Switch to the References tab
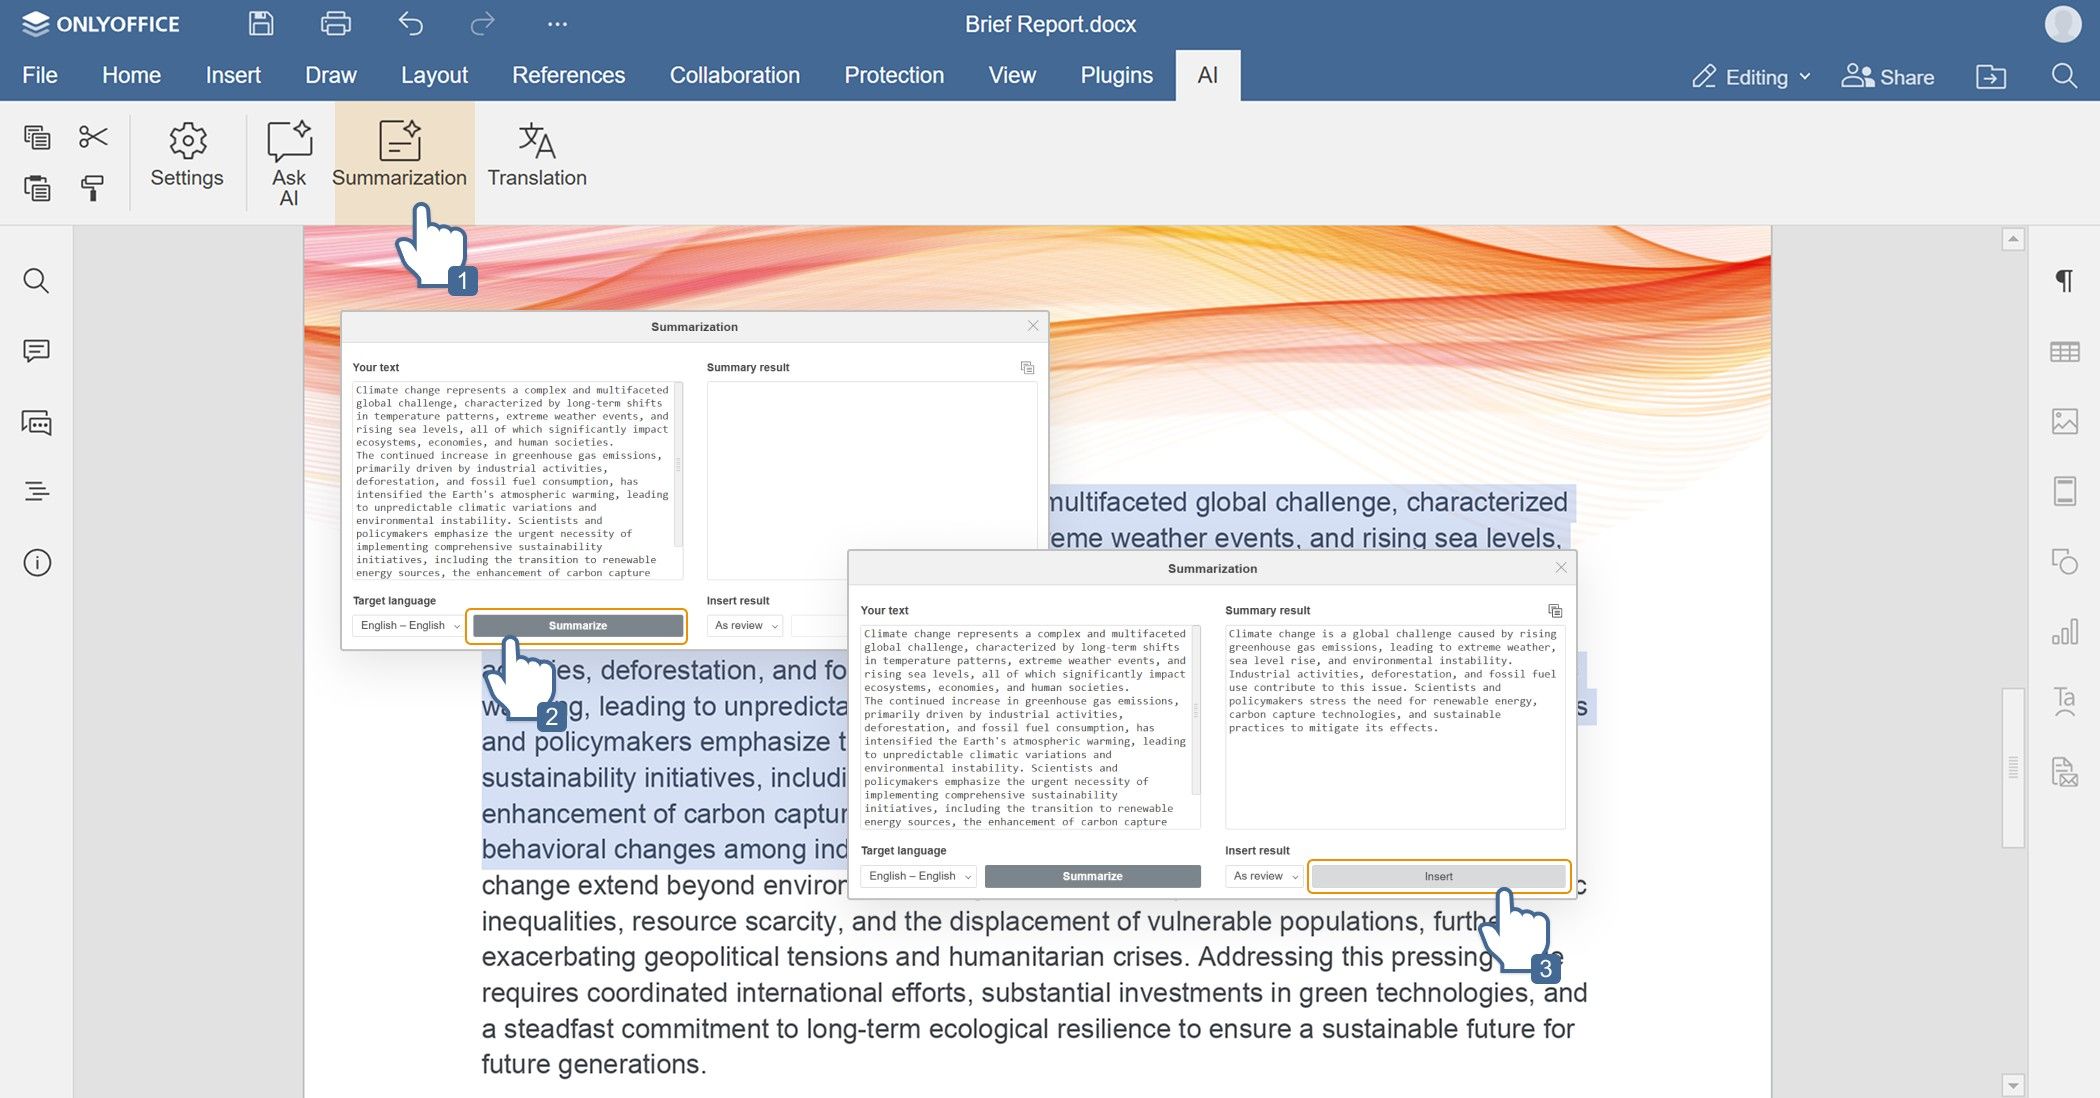Image resolution: width=2100 pixels, height=1098 pixels. tap(568, 75)
